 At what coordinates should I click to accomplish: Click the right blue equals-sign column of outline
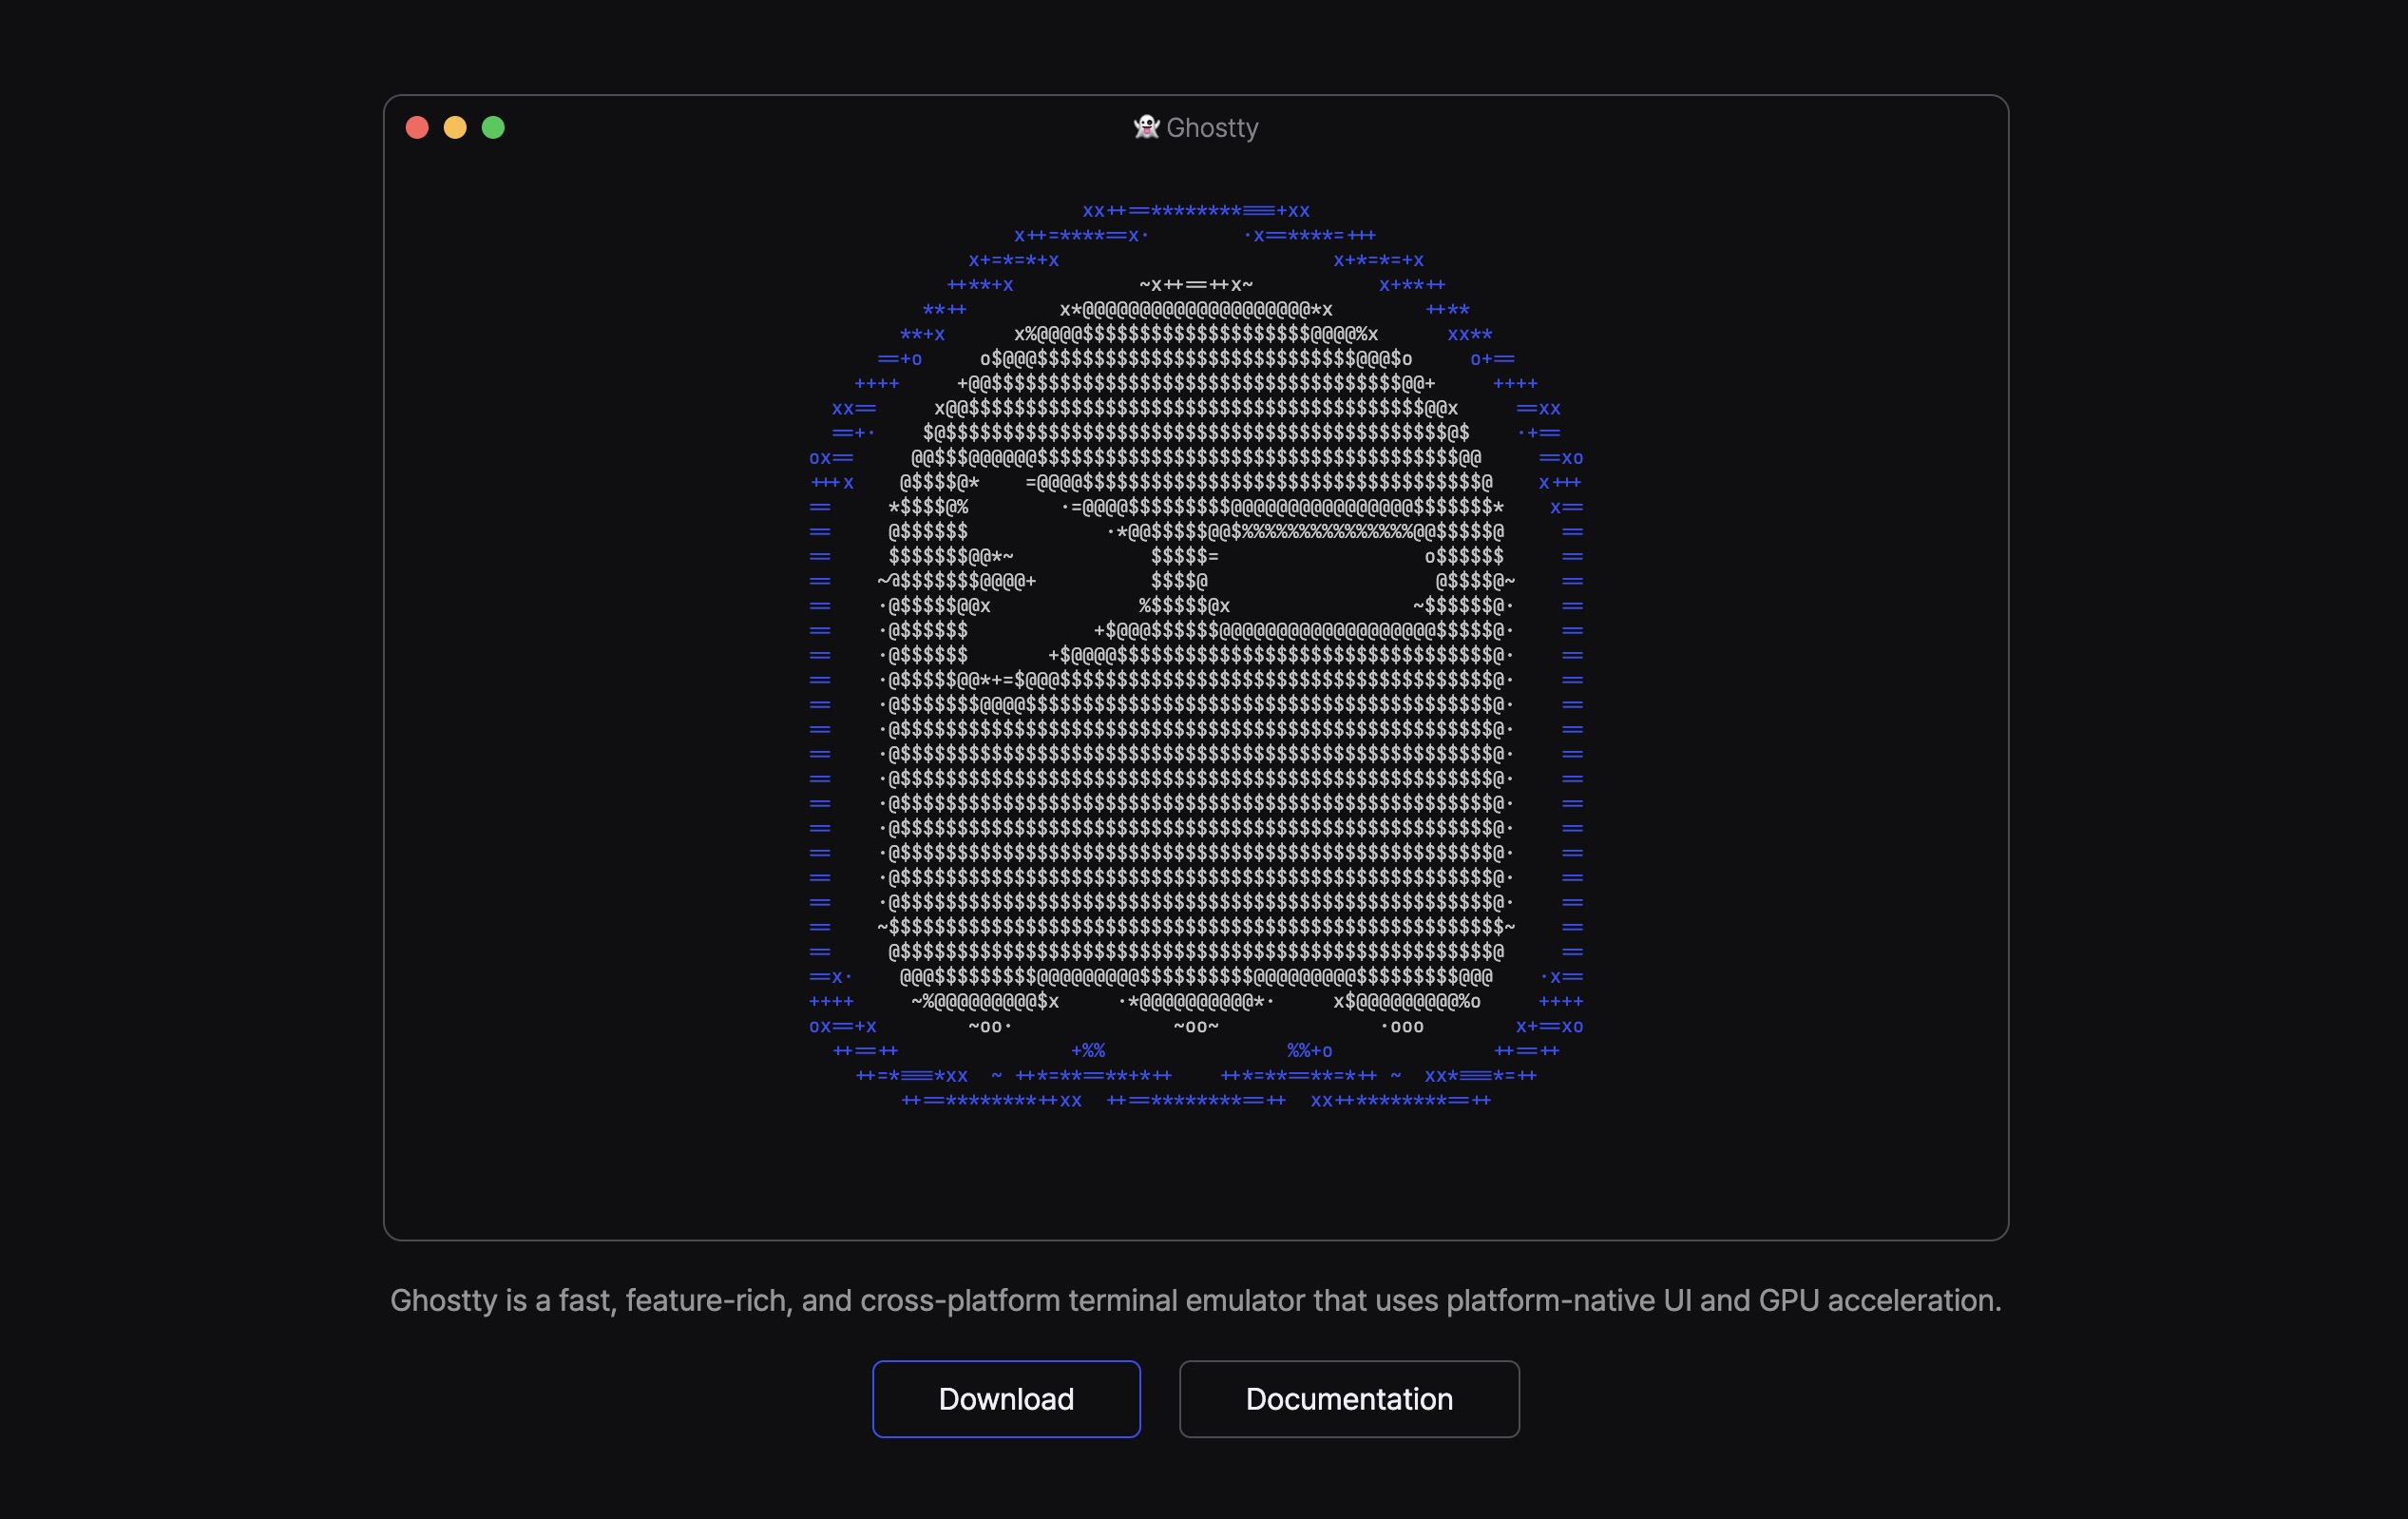pos(1572,740)
